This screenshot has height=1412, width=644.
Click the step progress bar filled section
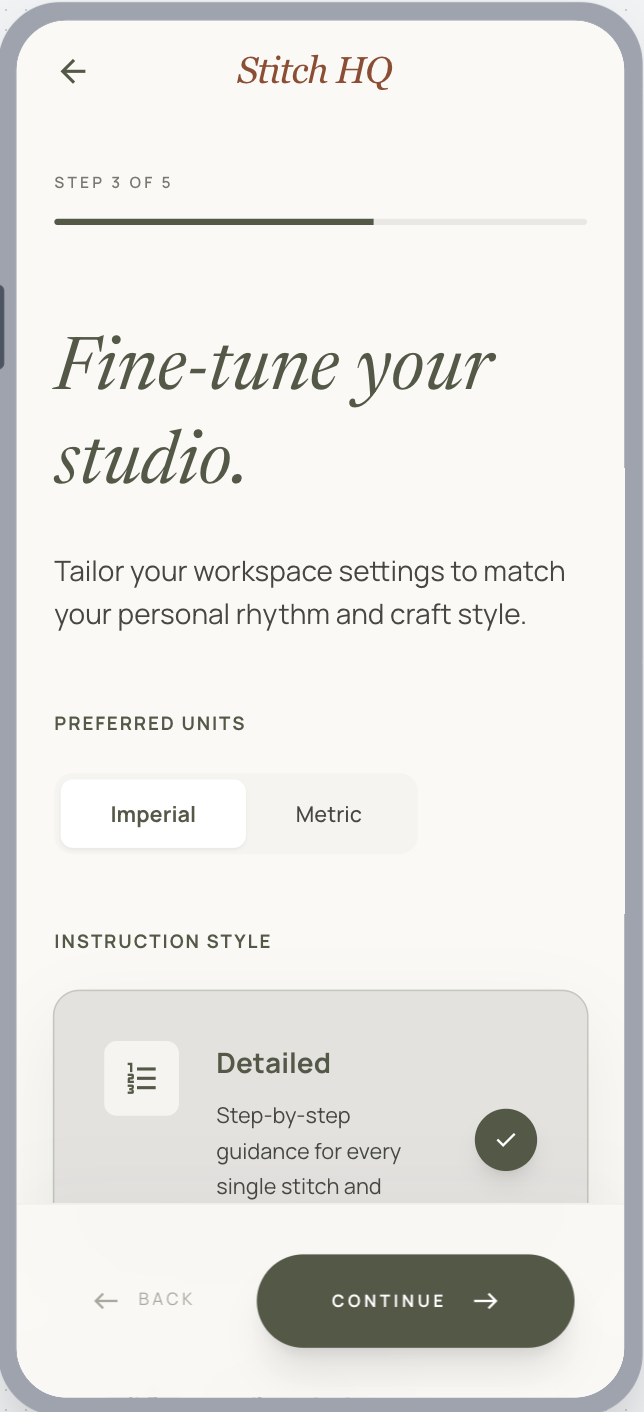tap(214, 222)
